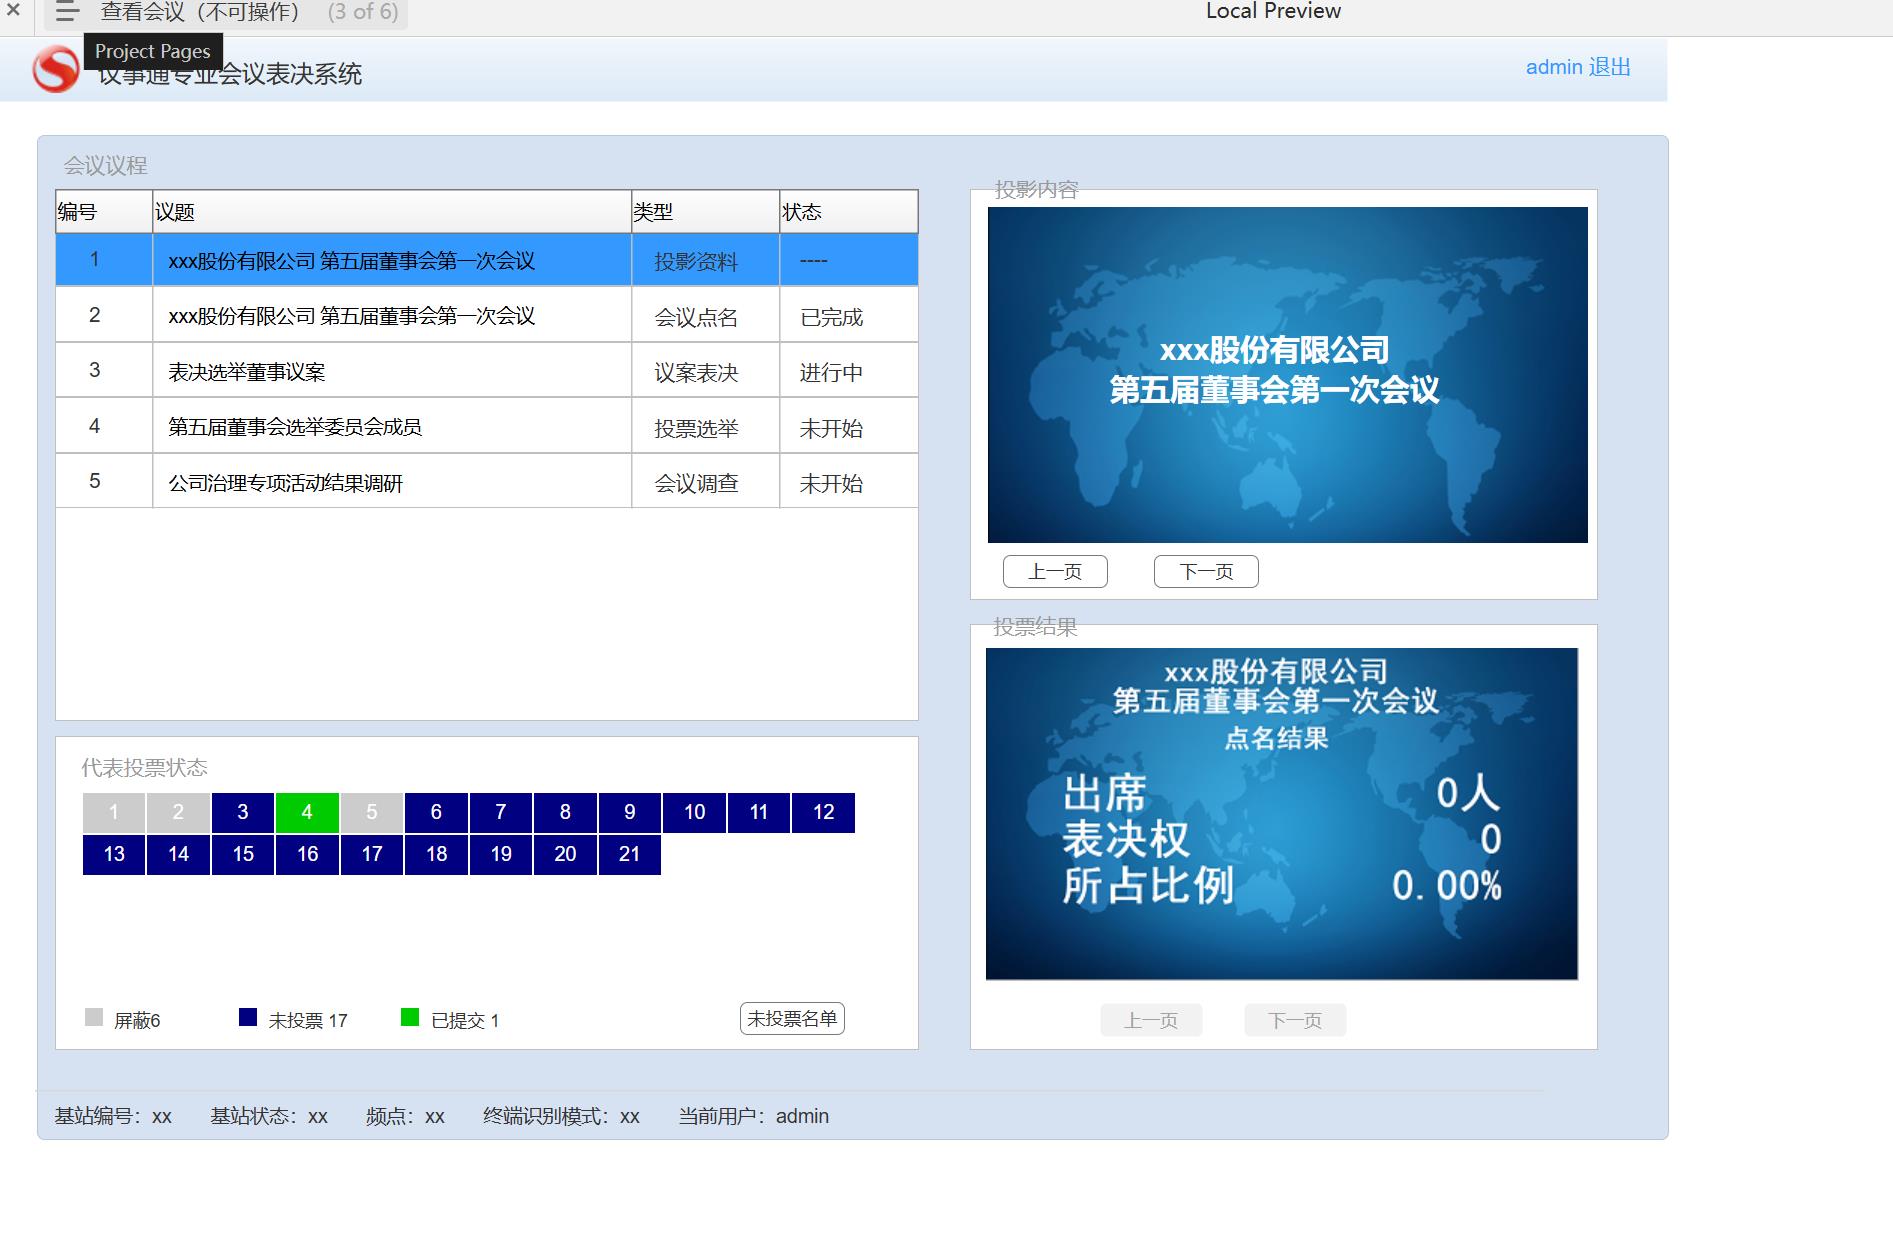
Task: Click the green 已提交 legend swatch
Action: click(x=410, y=1017)
